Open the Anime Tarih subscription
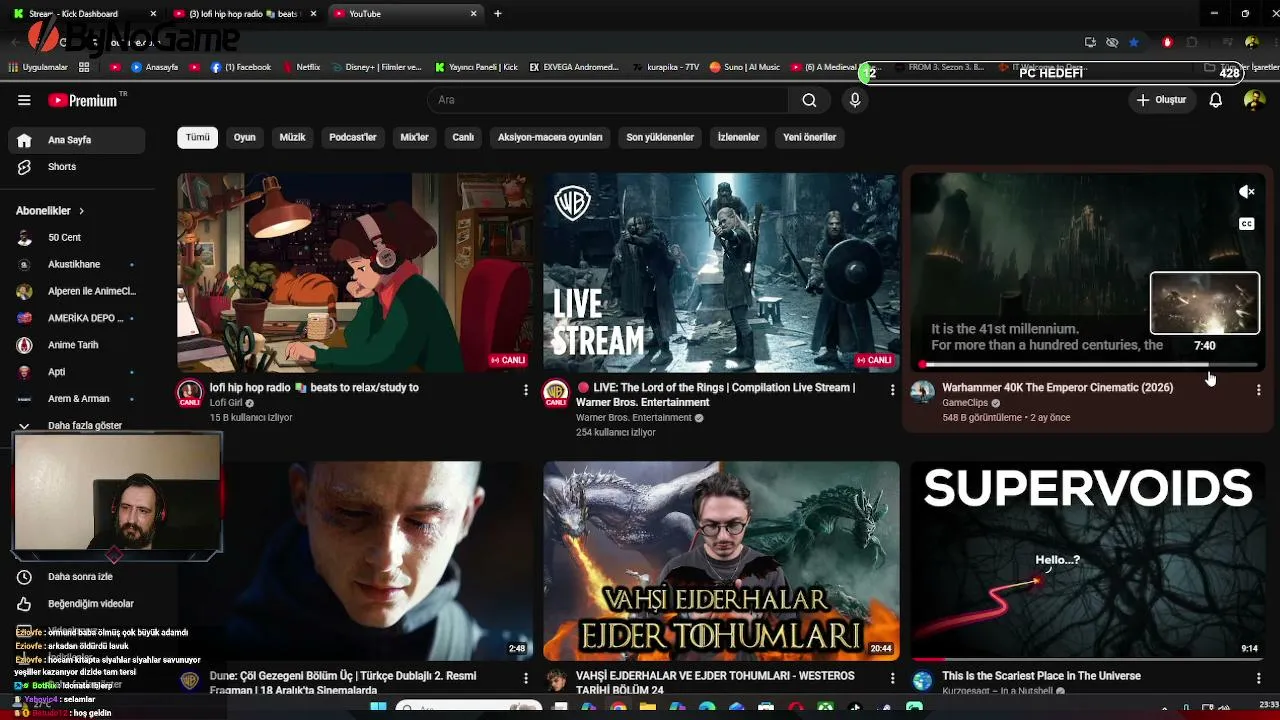The height and width of the screenshot is (720, 1280). pos(77,345)
